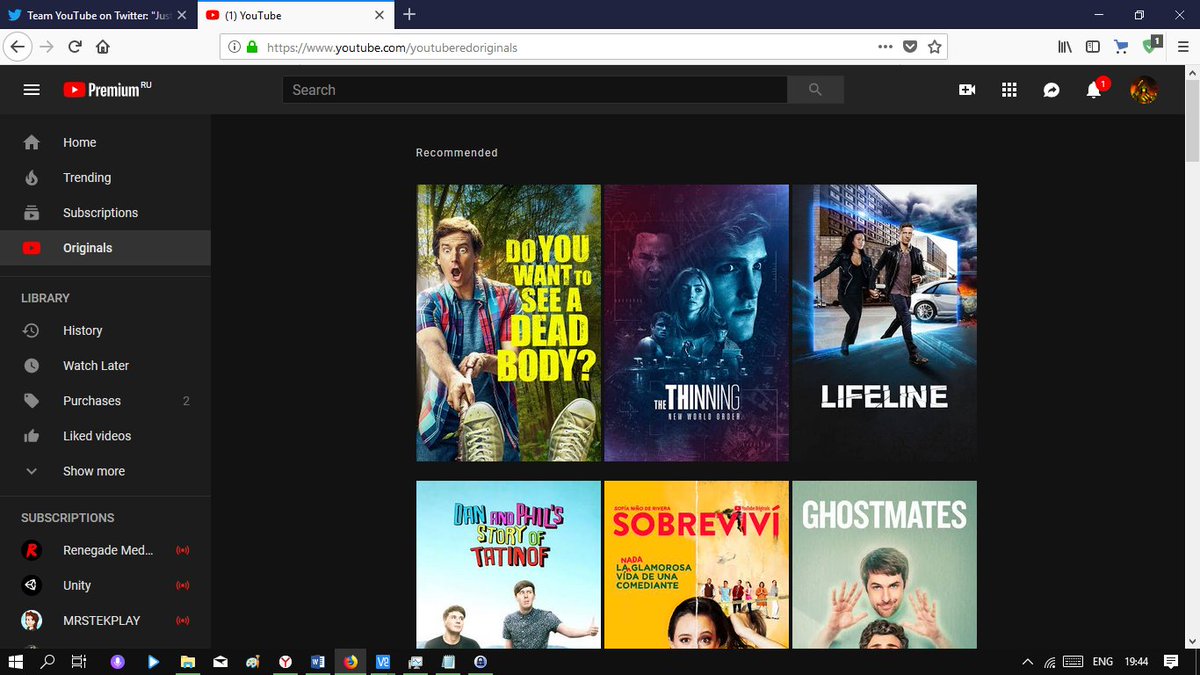Open Do You Want to See a Dead Body poster
This screenshot has height=675, width=1200.
[x=509, y=323]
